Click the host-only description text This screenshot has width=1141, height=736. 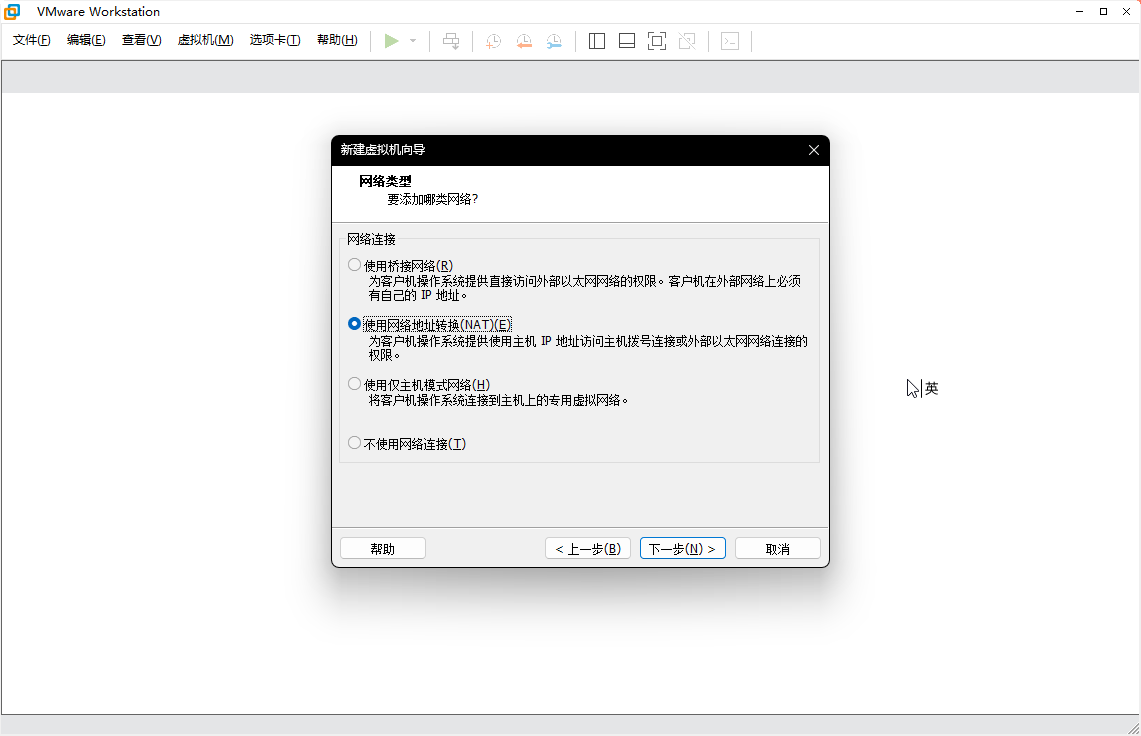498,400
